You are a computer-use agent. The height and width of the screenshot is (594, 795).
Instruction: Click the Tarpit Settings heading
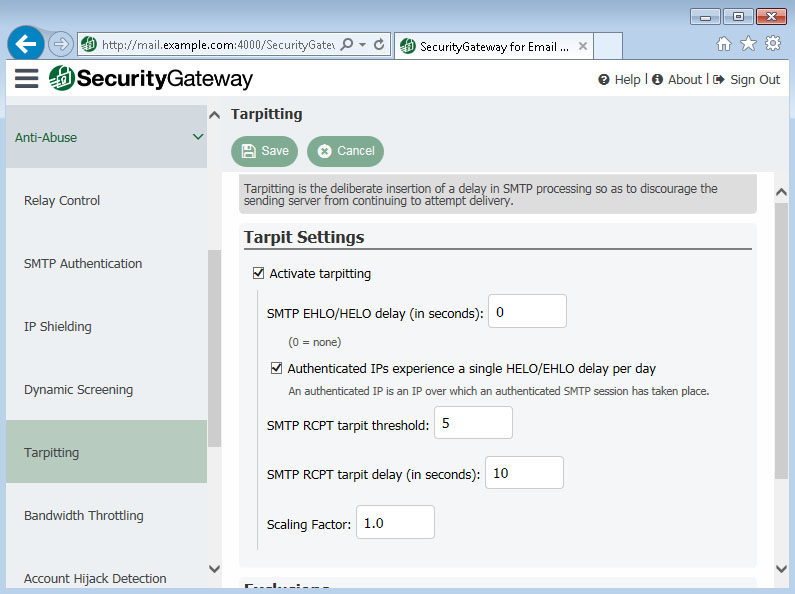click(x=304, y=237)
